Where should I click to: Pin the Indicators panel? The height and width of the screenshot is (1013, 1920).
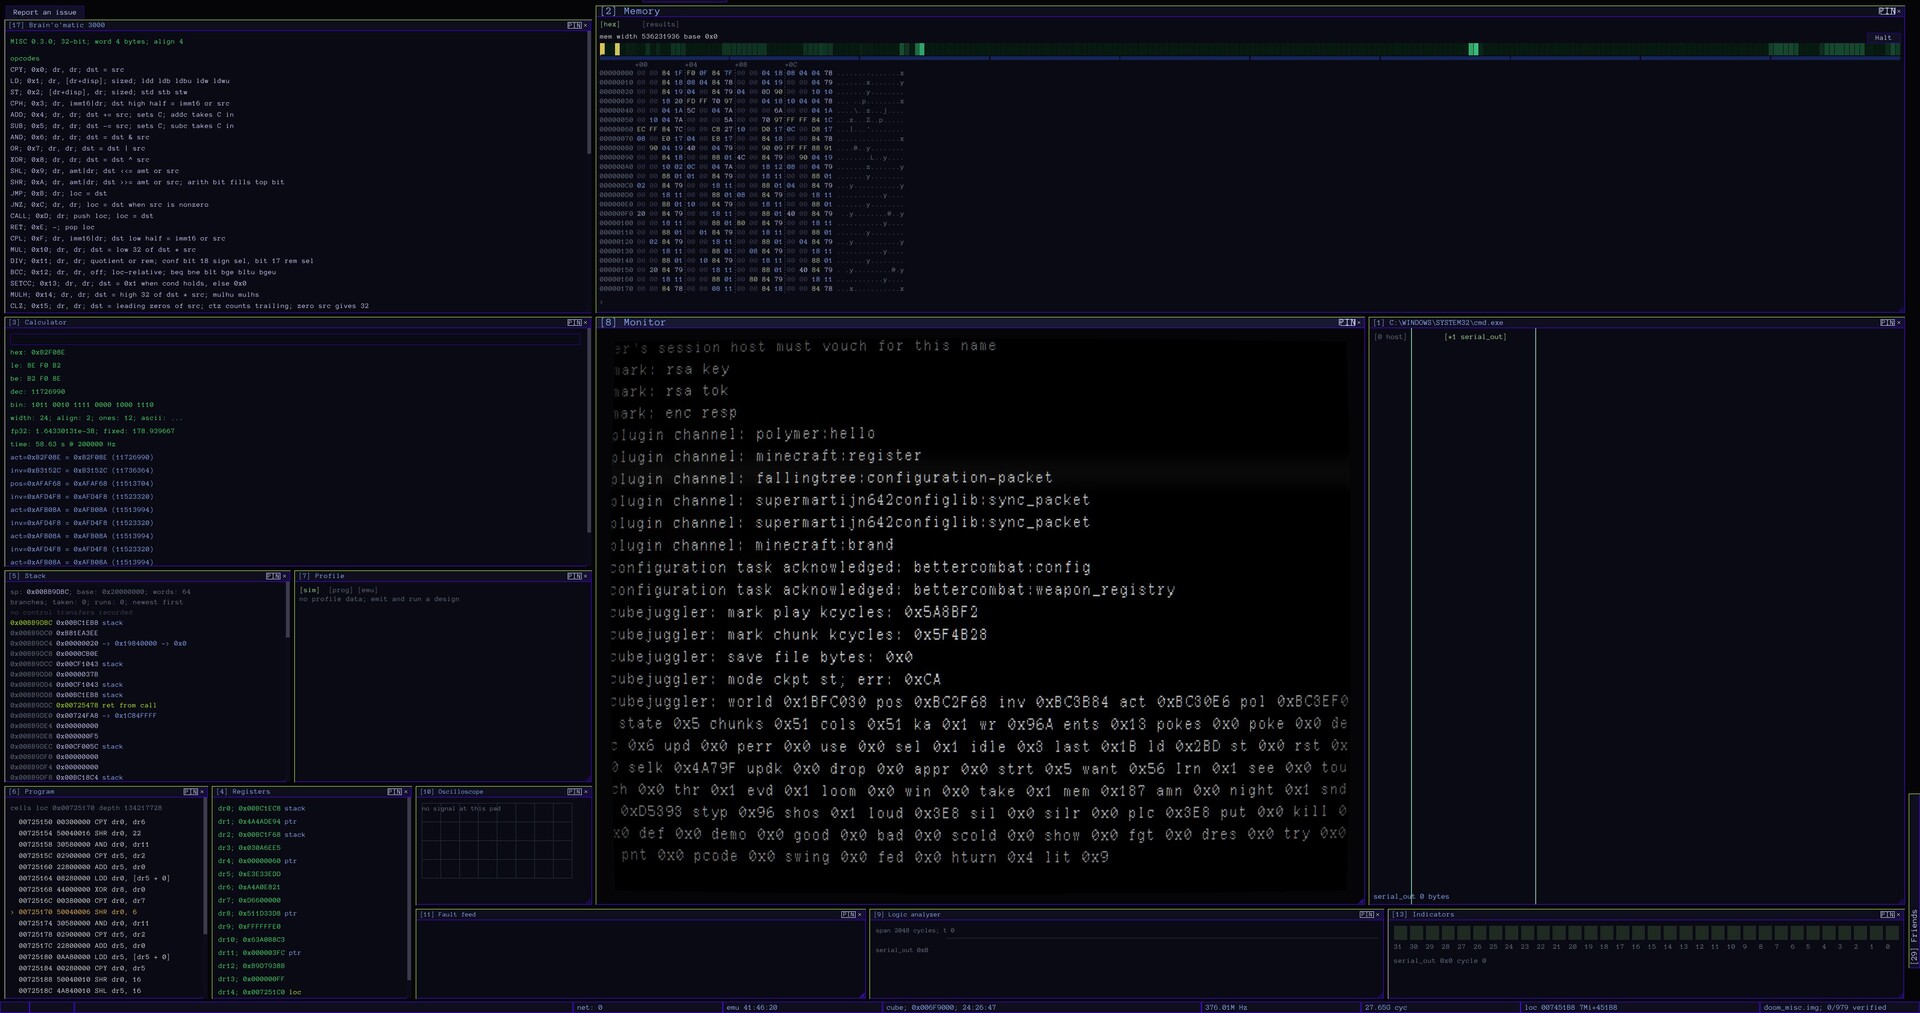[x=1886, y=915]
